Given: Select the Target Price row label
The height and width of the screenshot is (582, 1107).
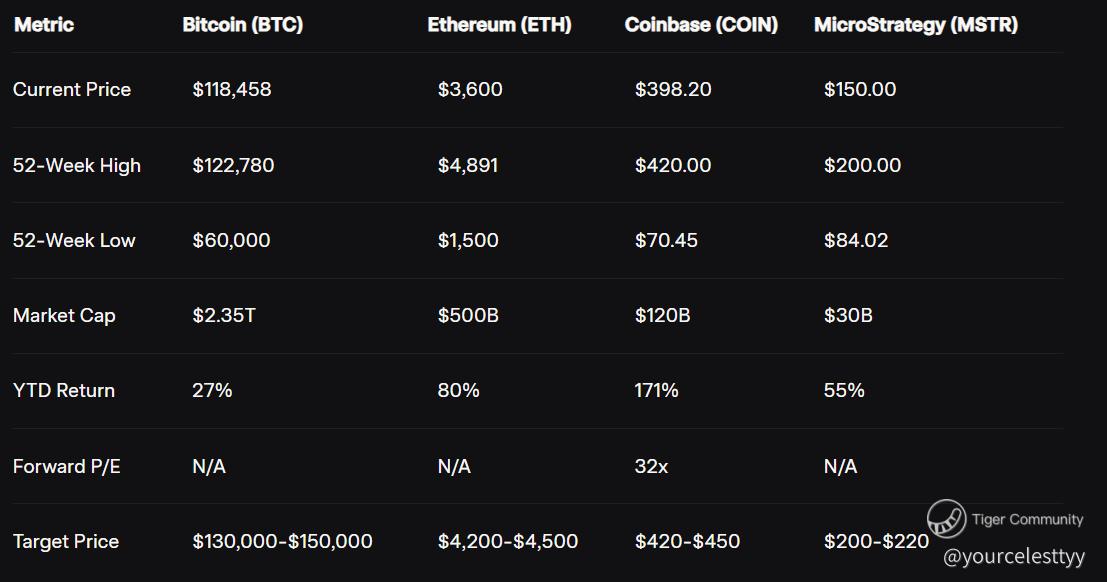Looking at the screenshot, I should click(x=66, y=542).
